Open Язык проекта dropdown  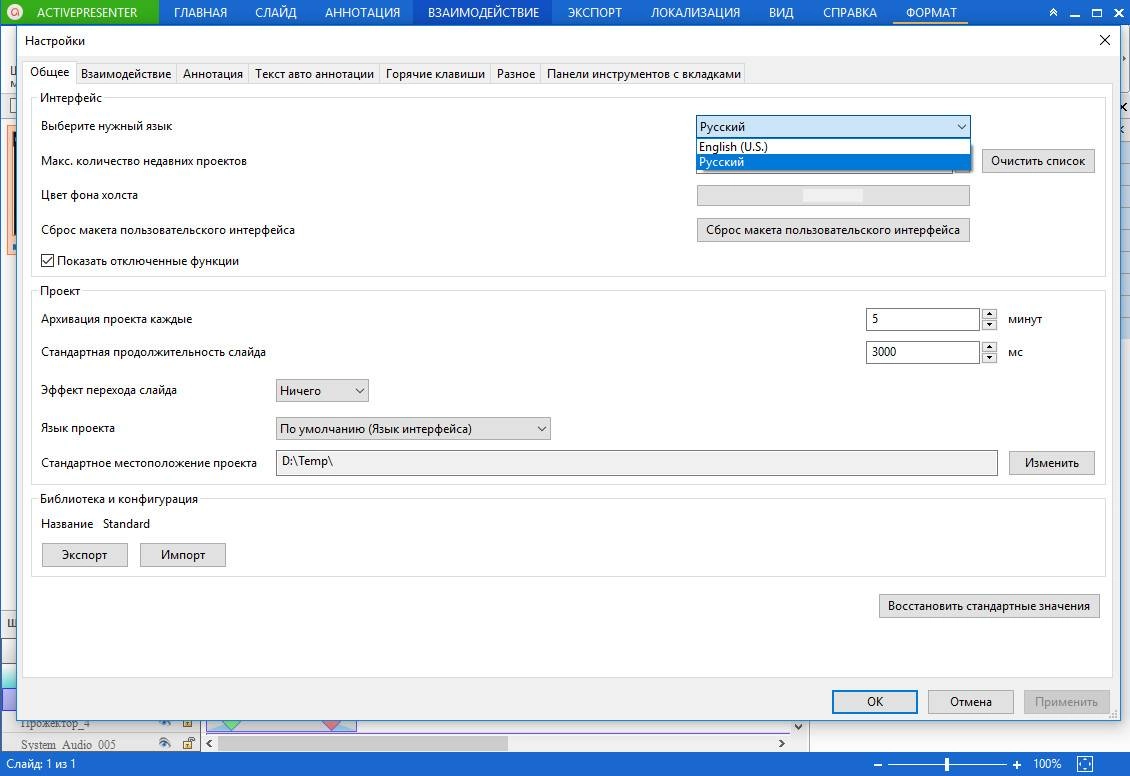coord(413,429)
